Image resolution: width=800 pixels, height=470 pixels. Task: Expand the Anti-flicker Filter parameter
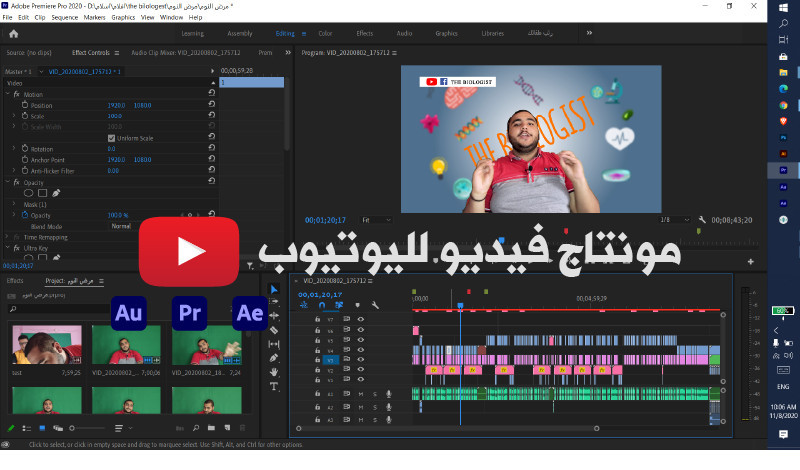click(14, 170)
